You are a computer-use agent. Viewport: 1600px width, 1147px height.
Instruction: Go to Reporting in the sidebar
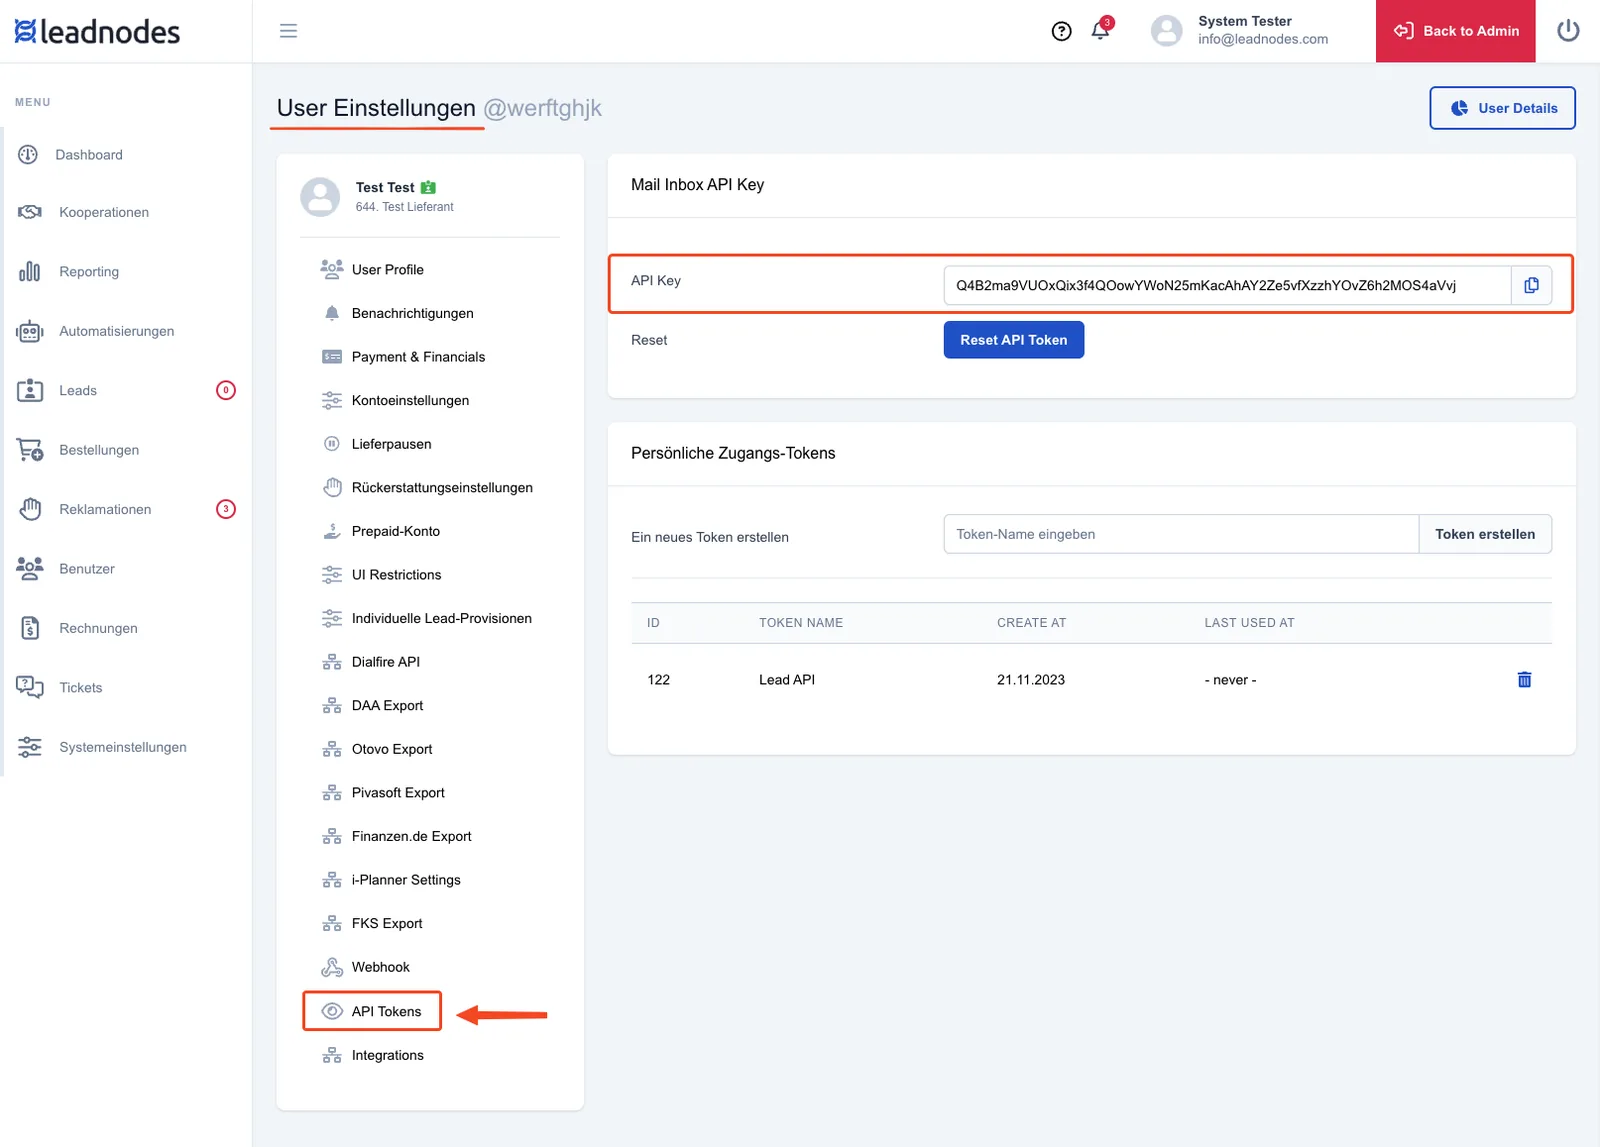(x=89, y=272)
